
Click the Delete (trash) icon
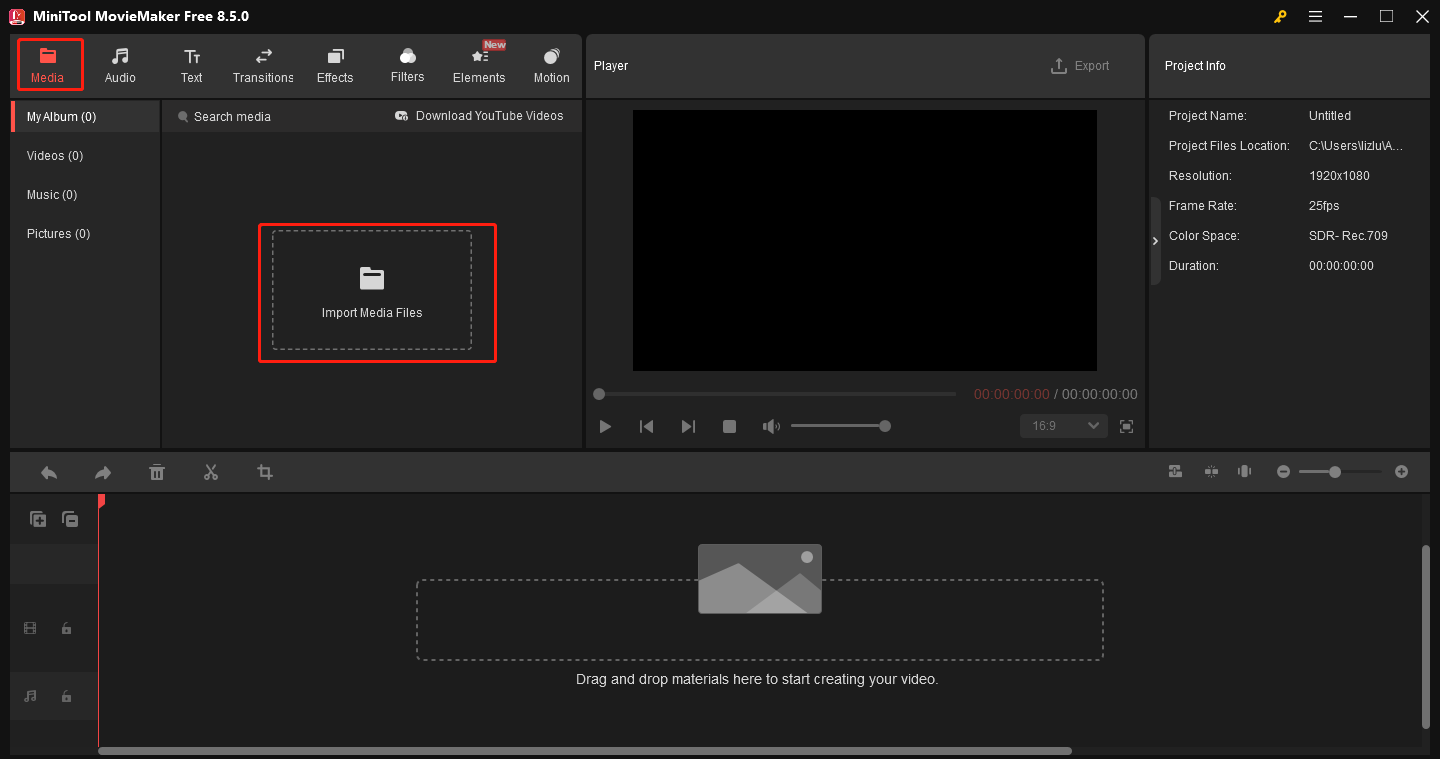click(157, 471)
